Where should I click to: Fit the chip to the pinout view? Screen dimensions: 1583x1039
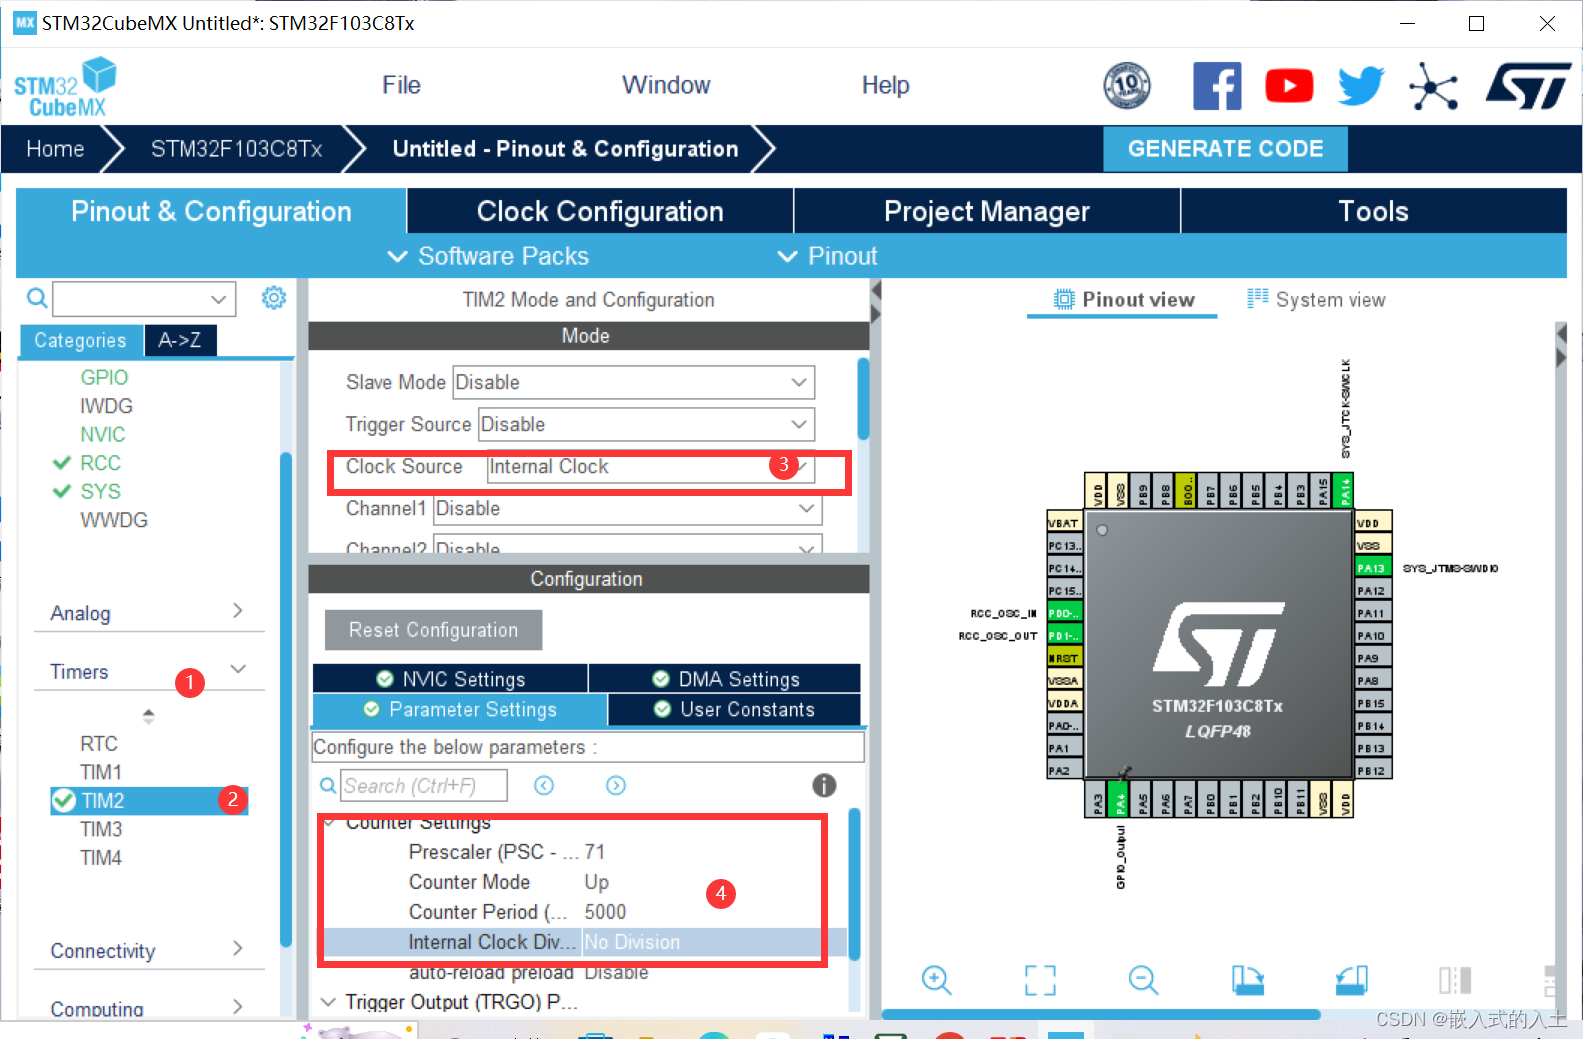(x=1040, y=980)
